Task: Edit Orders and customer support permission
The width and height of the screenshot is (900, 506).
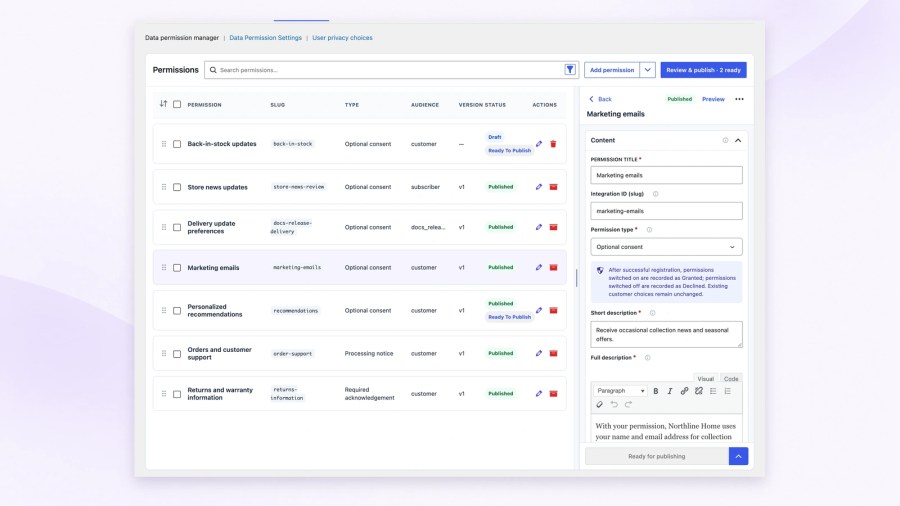Action: [539, 353]
